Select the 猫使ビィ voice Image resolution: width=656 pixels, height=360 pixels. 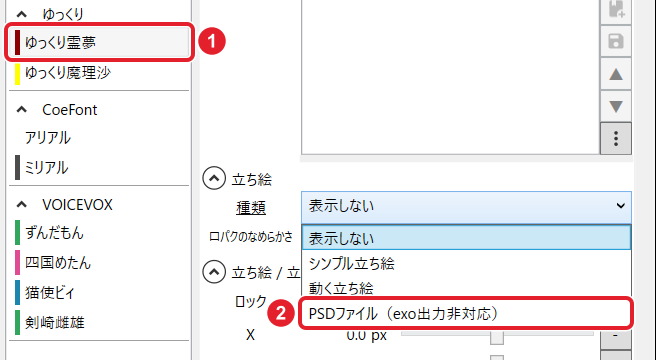point(99,292)
